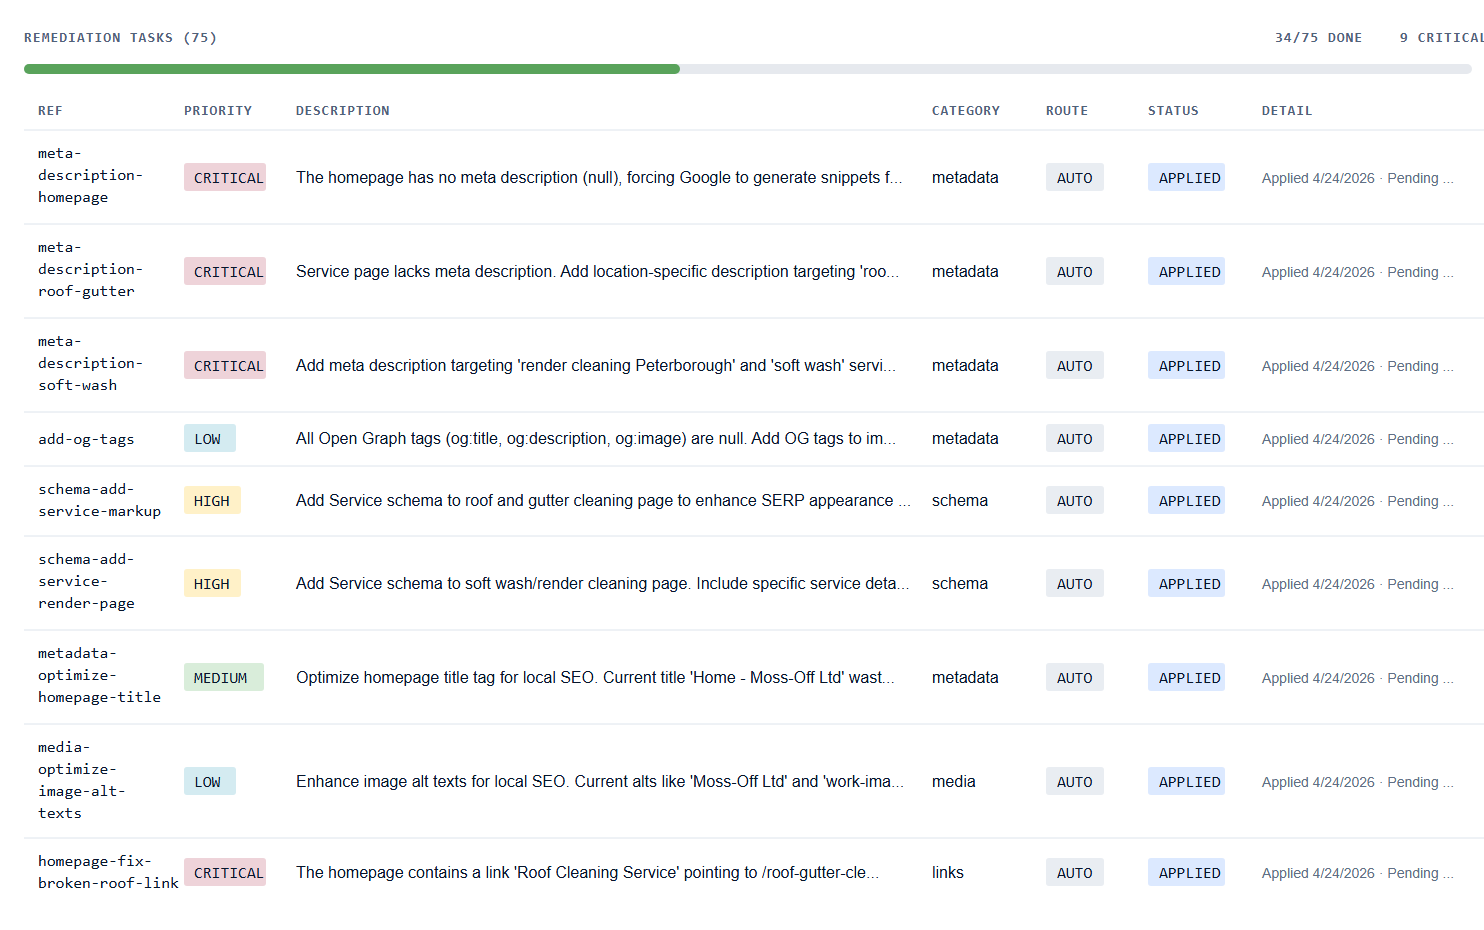Click the DETAIL column header
The image size is (1484, 930).
pyautogui.click(x=1287, y=111)
